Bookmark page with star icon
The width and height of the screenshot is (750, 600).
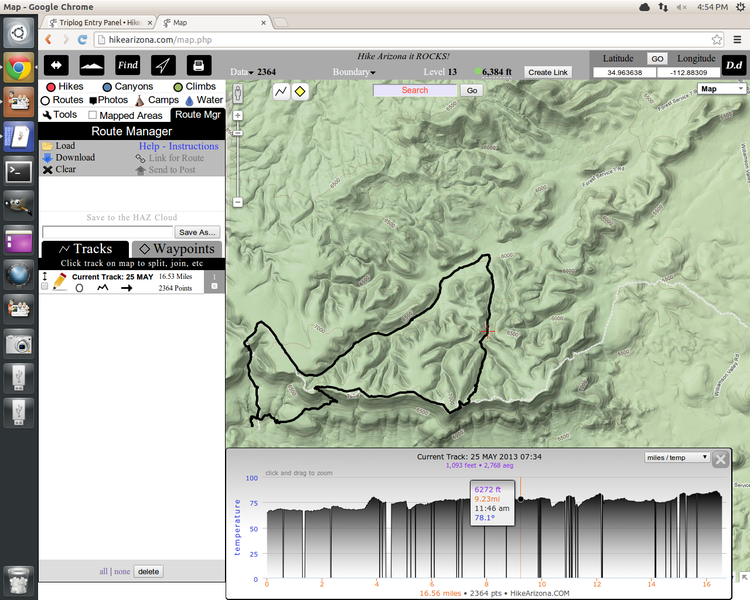coord(717,40)
